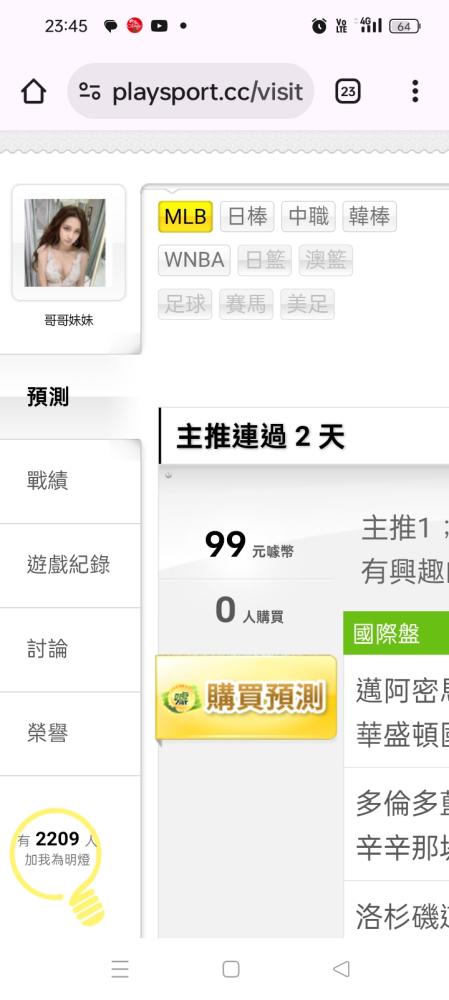The height and width of the screenshot is (1000, 449).
Task: Open the Chrome three-dot menu
Action: pos(415,91)
